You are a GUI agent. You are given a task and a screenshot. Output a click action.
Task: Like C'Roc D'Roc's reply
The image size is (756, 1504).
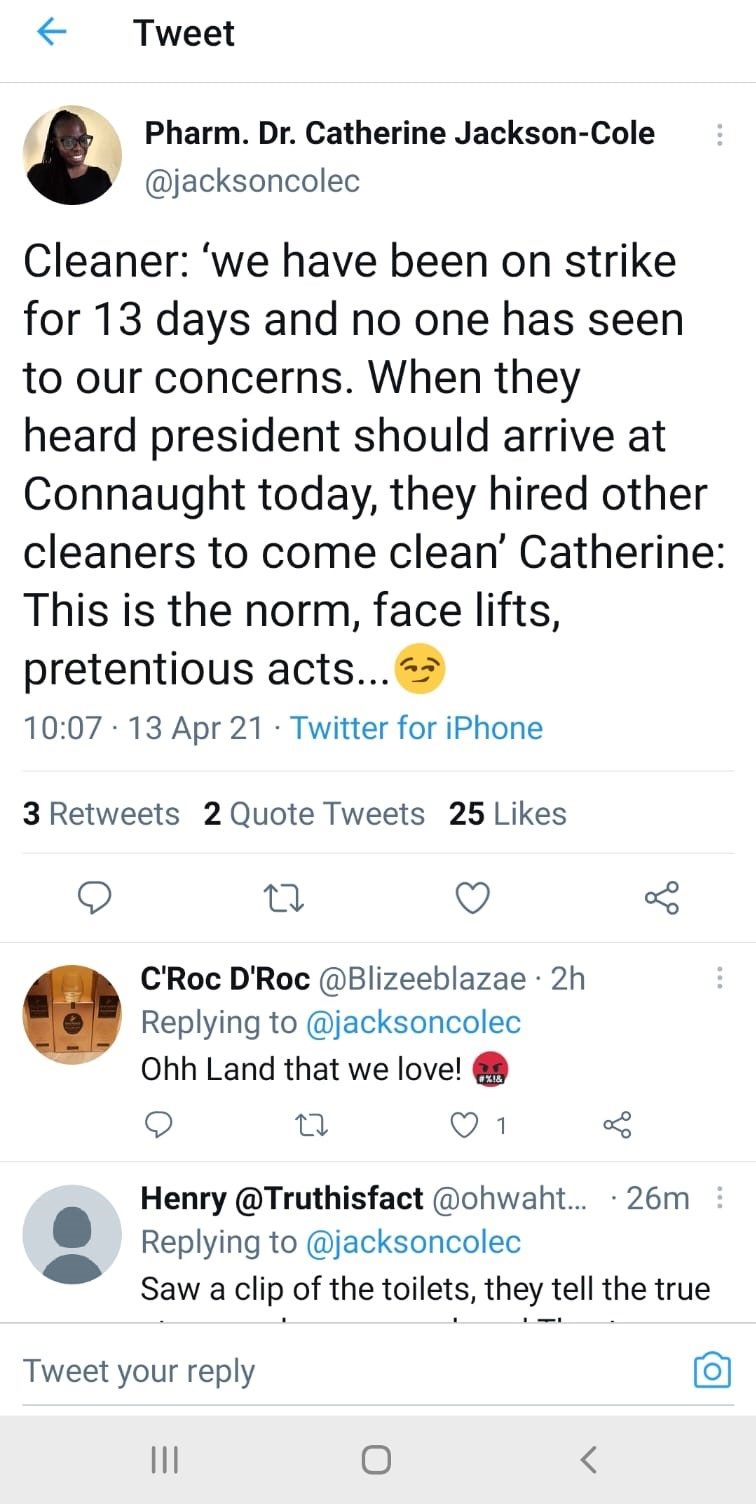coord(465,1126)
